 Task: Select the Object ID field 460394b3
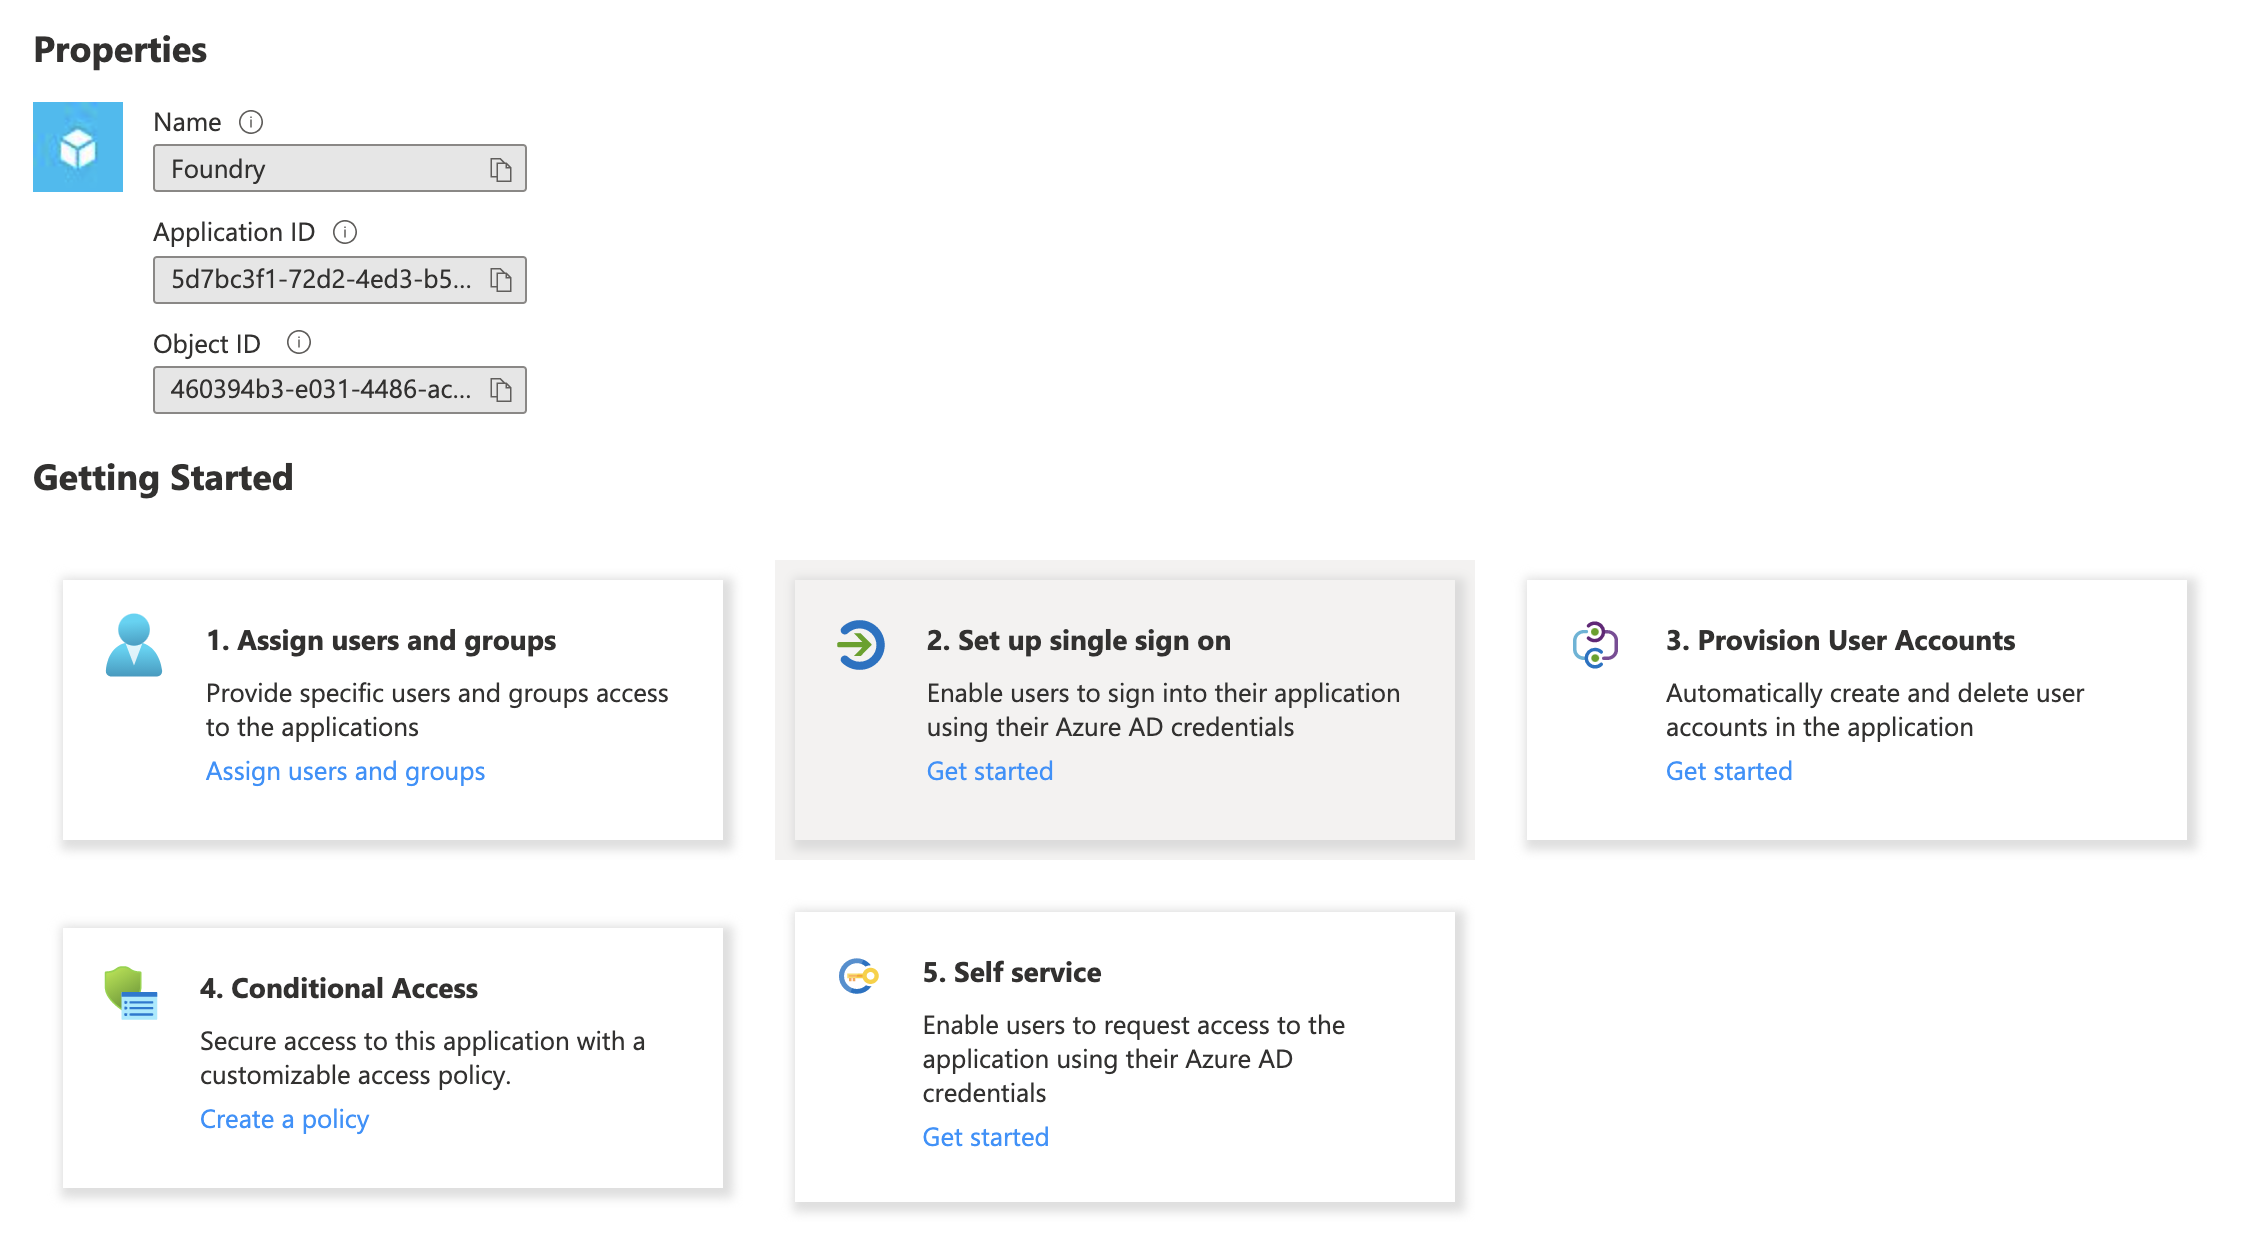[x=340, y=389]
